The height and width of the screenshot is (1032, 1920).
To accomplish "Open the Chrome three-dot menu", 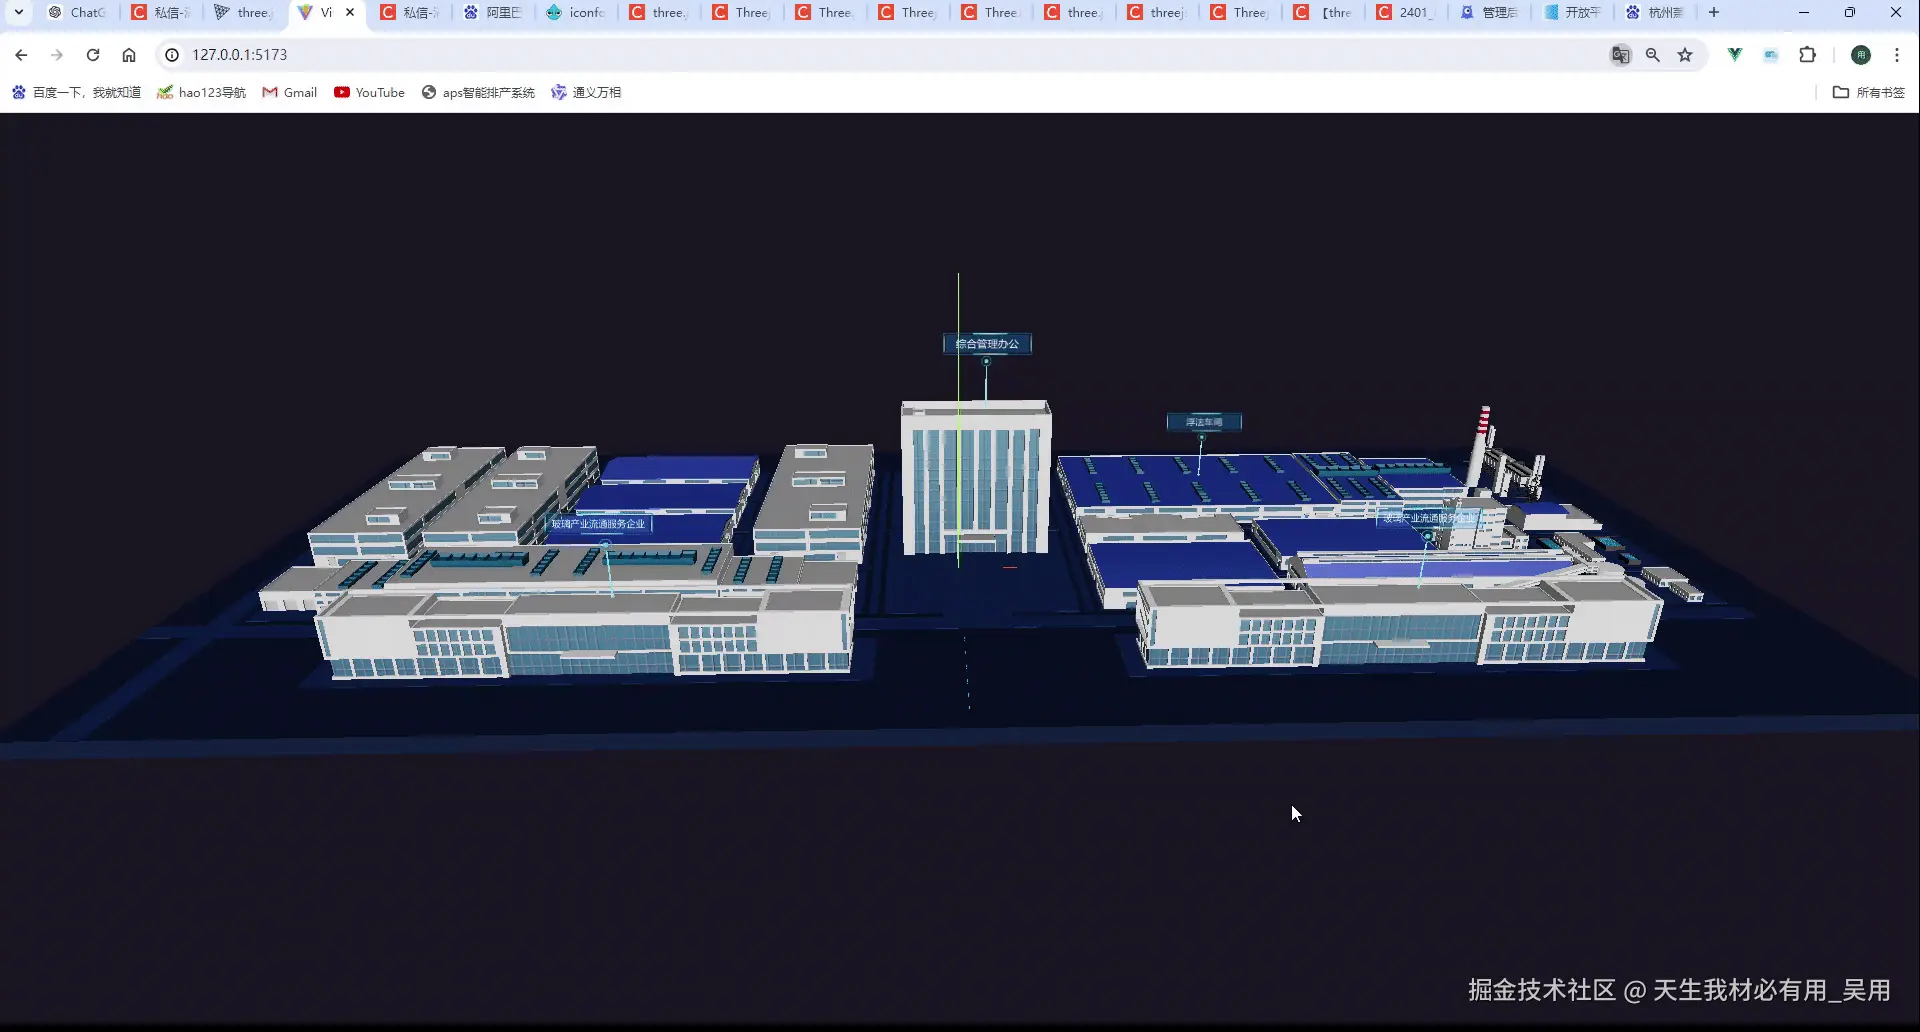I will (x=1896, y=55).
